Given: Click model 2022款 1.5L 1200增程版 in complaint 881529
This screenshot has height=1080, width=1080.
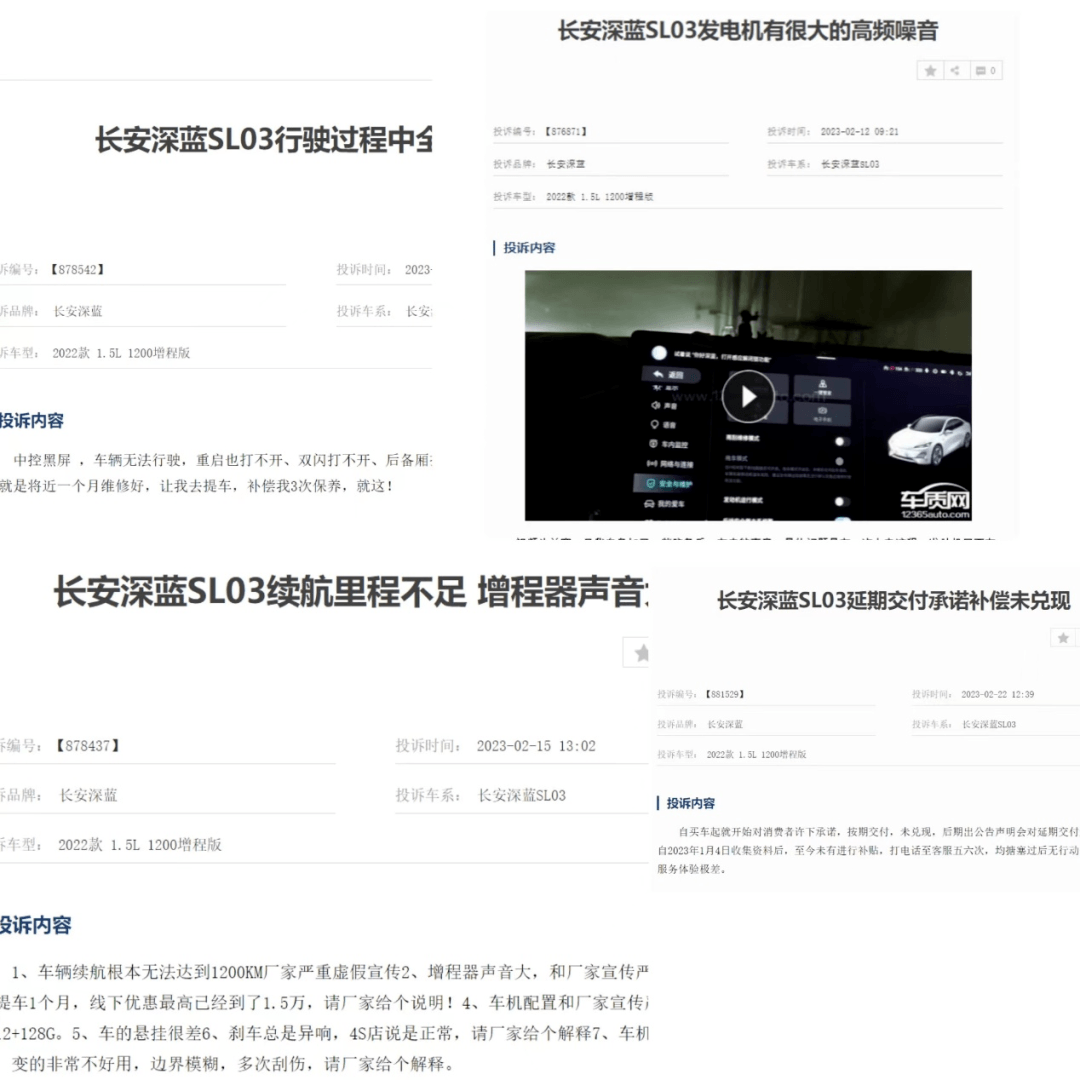Looking at the screenshot, I should pos(756,755).
